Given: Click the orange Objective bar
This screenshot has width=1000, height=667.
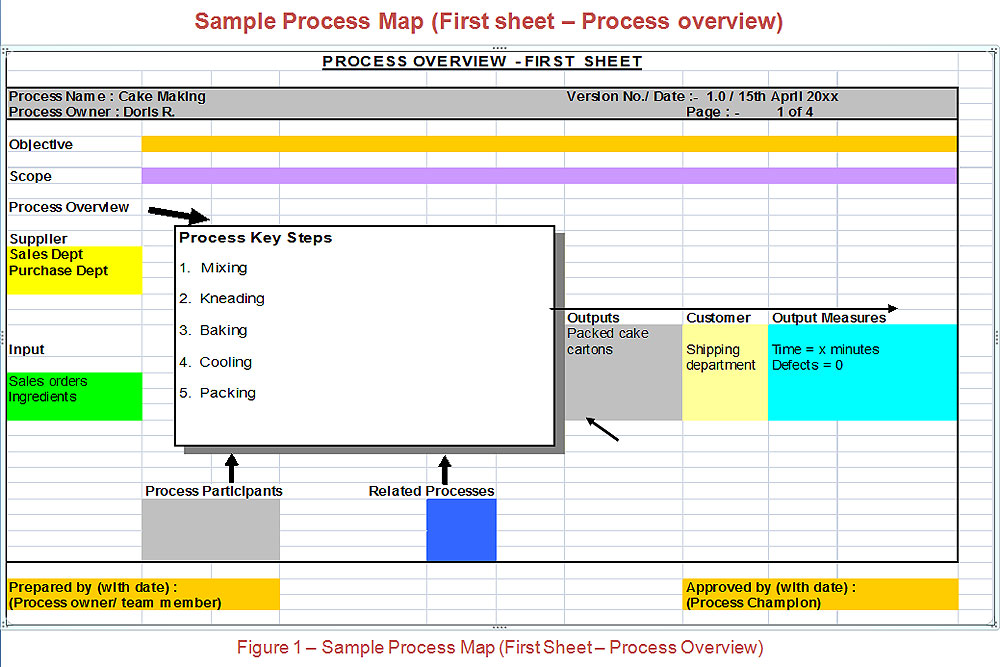Looking at the screenshot, I should [x=548, y=144].
